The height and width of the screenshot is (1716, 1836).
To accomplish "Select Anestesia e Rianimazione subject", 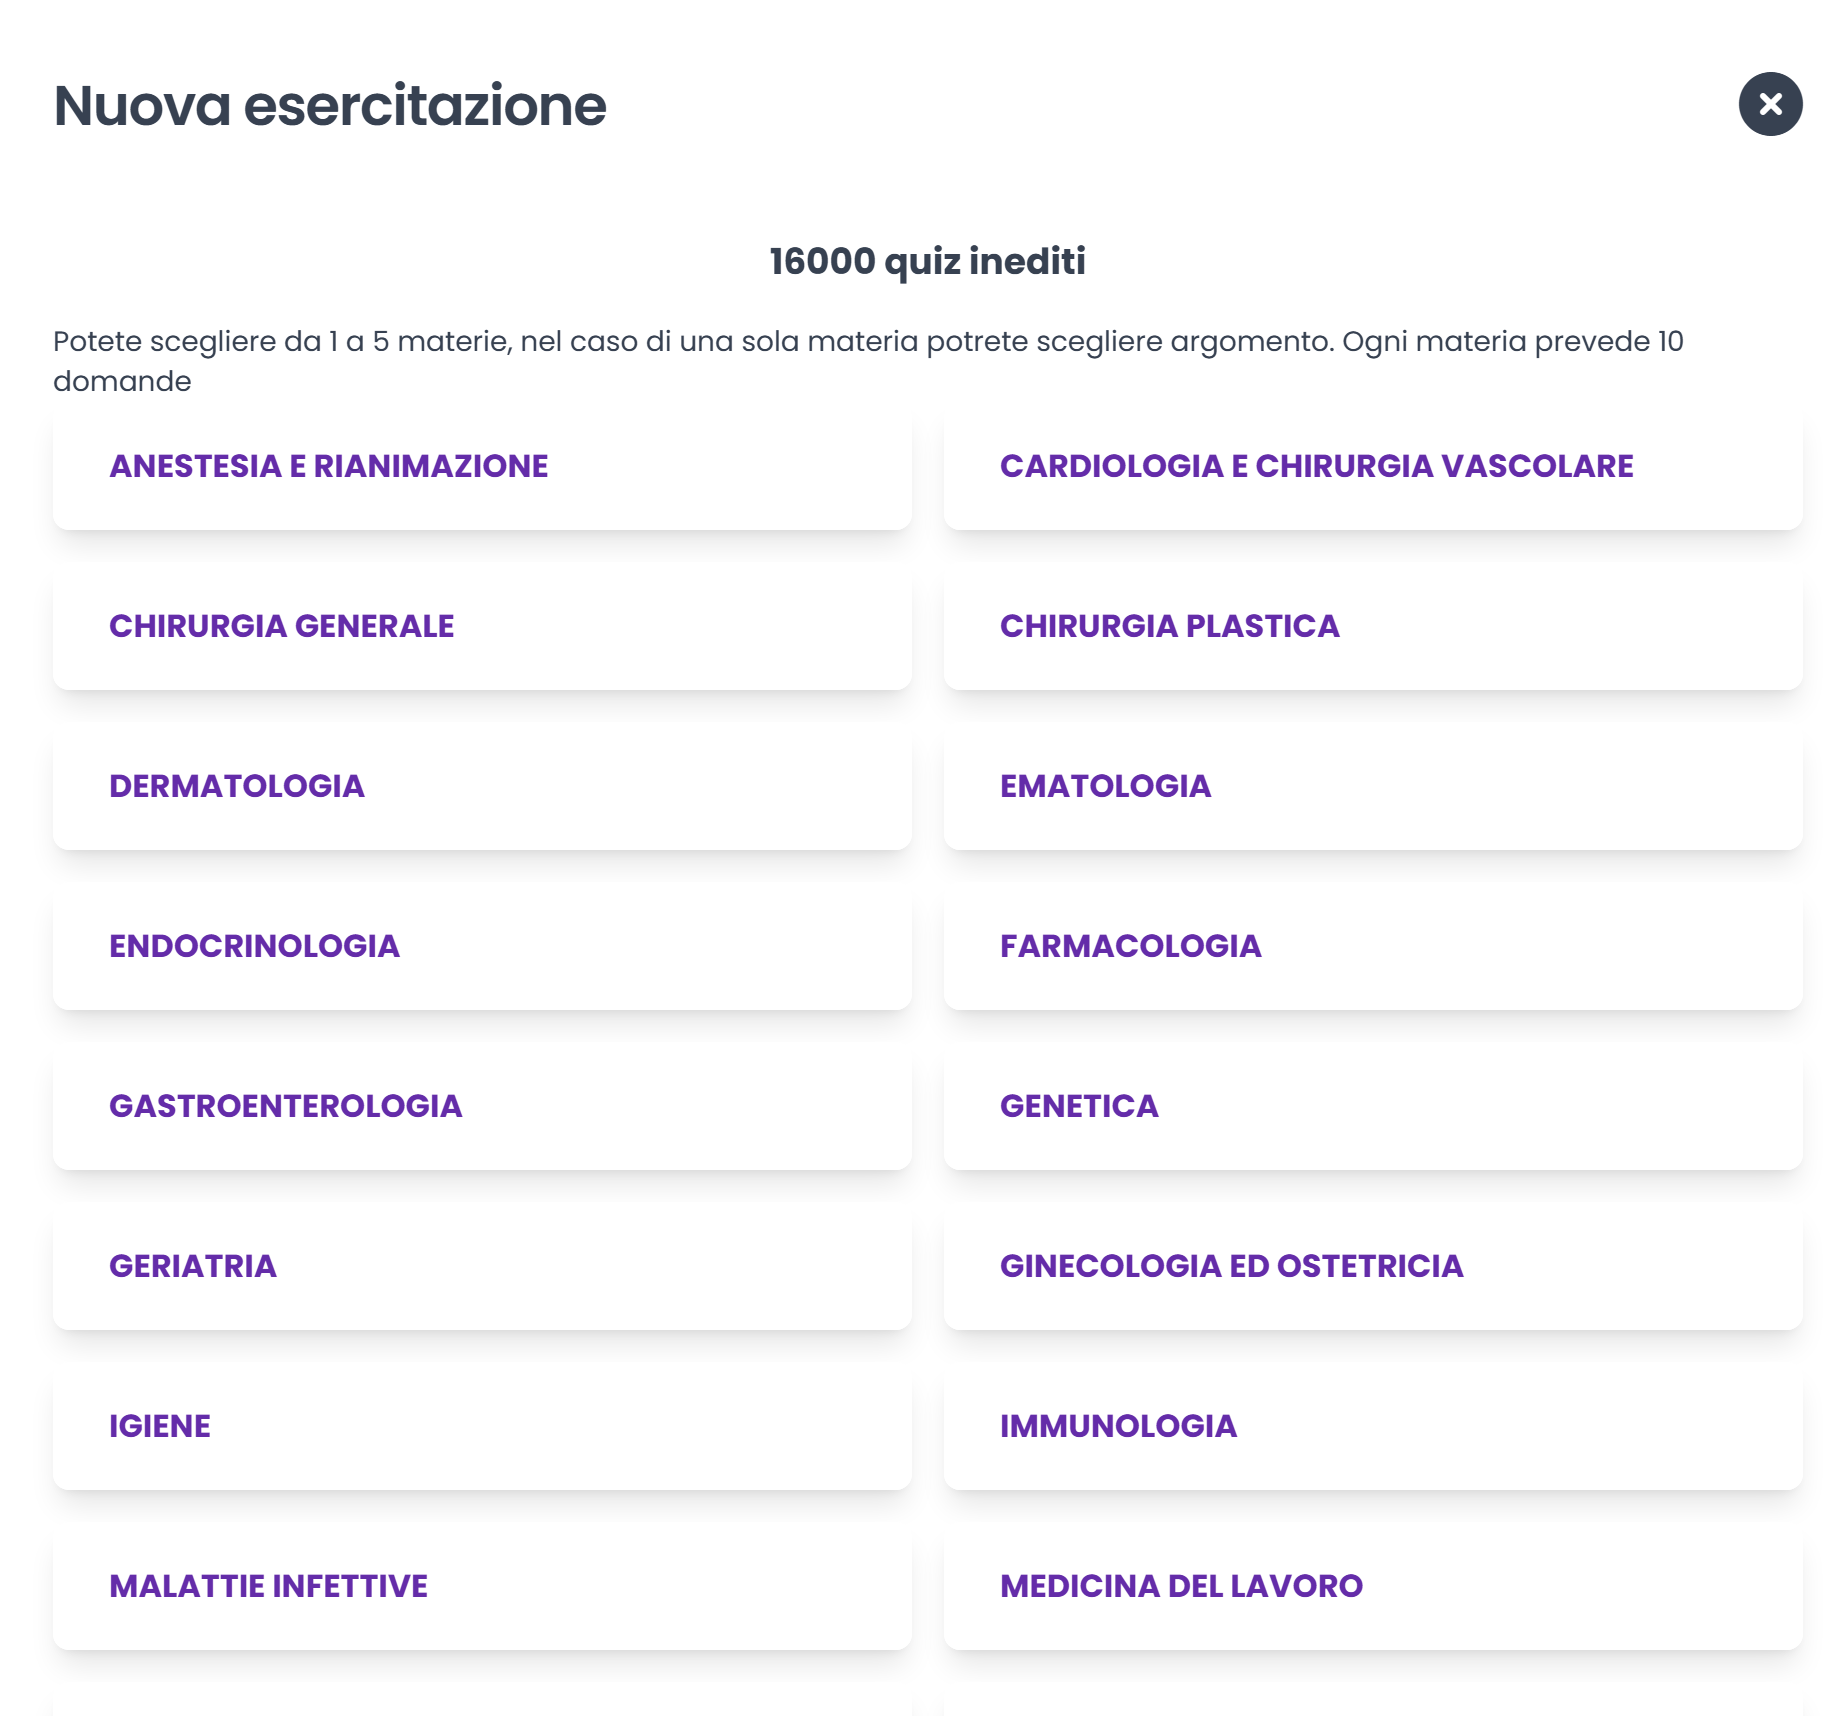I will tap(482, 467).
